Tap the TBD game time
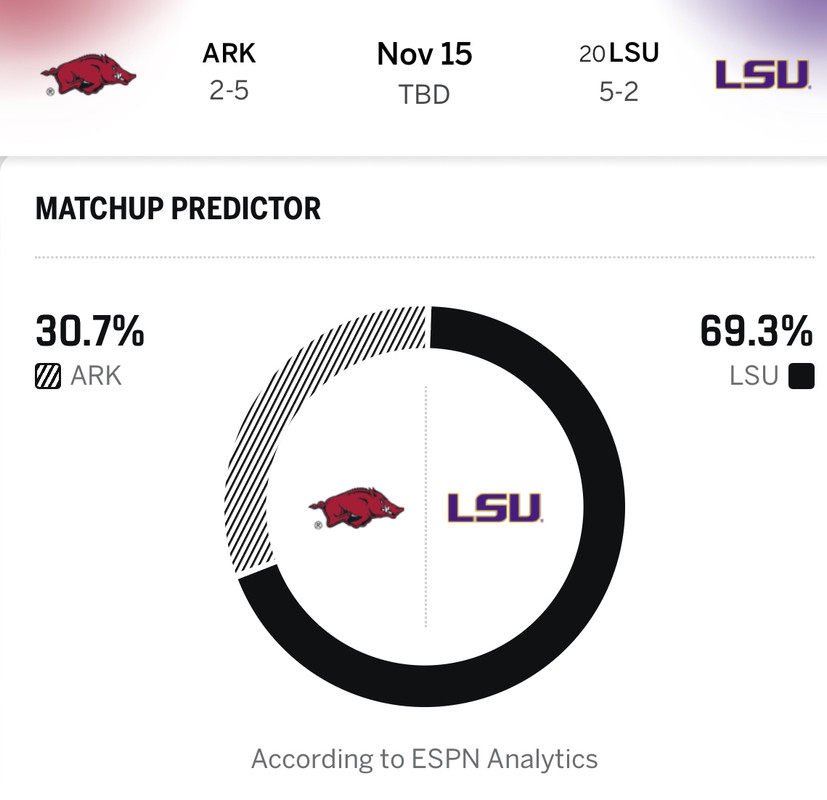Screen dimensions: 827x800 [424, 94]
